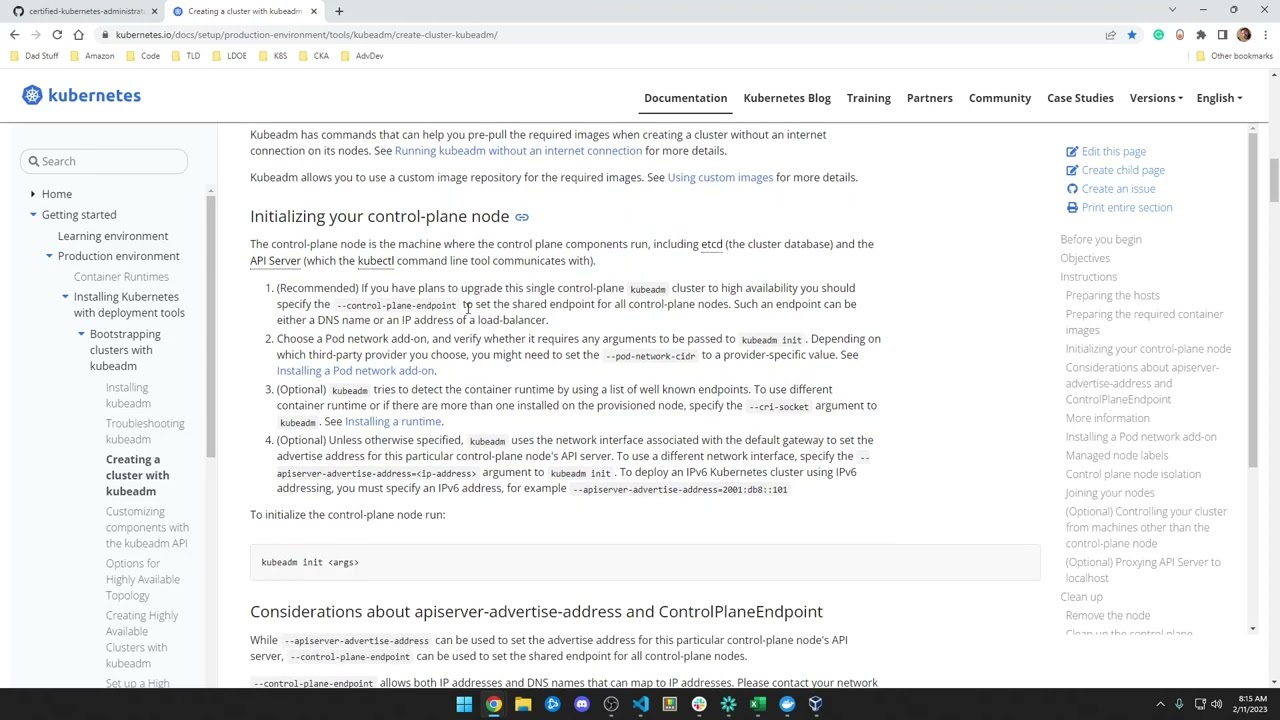This screenshot has width=1280, height=720.
Task: Open the Chrome profile avatar
Action: tap(1244, 35)
